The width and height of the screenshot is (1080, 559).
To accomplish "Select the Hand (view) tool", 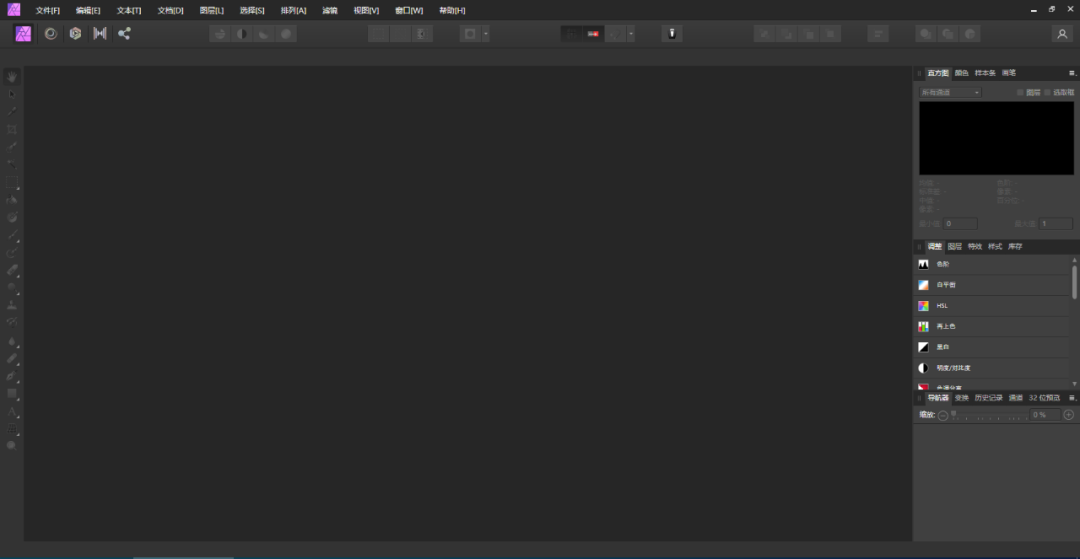I will [12, 76].
